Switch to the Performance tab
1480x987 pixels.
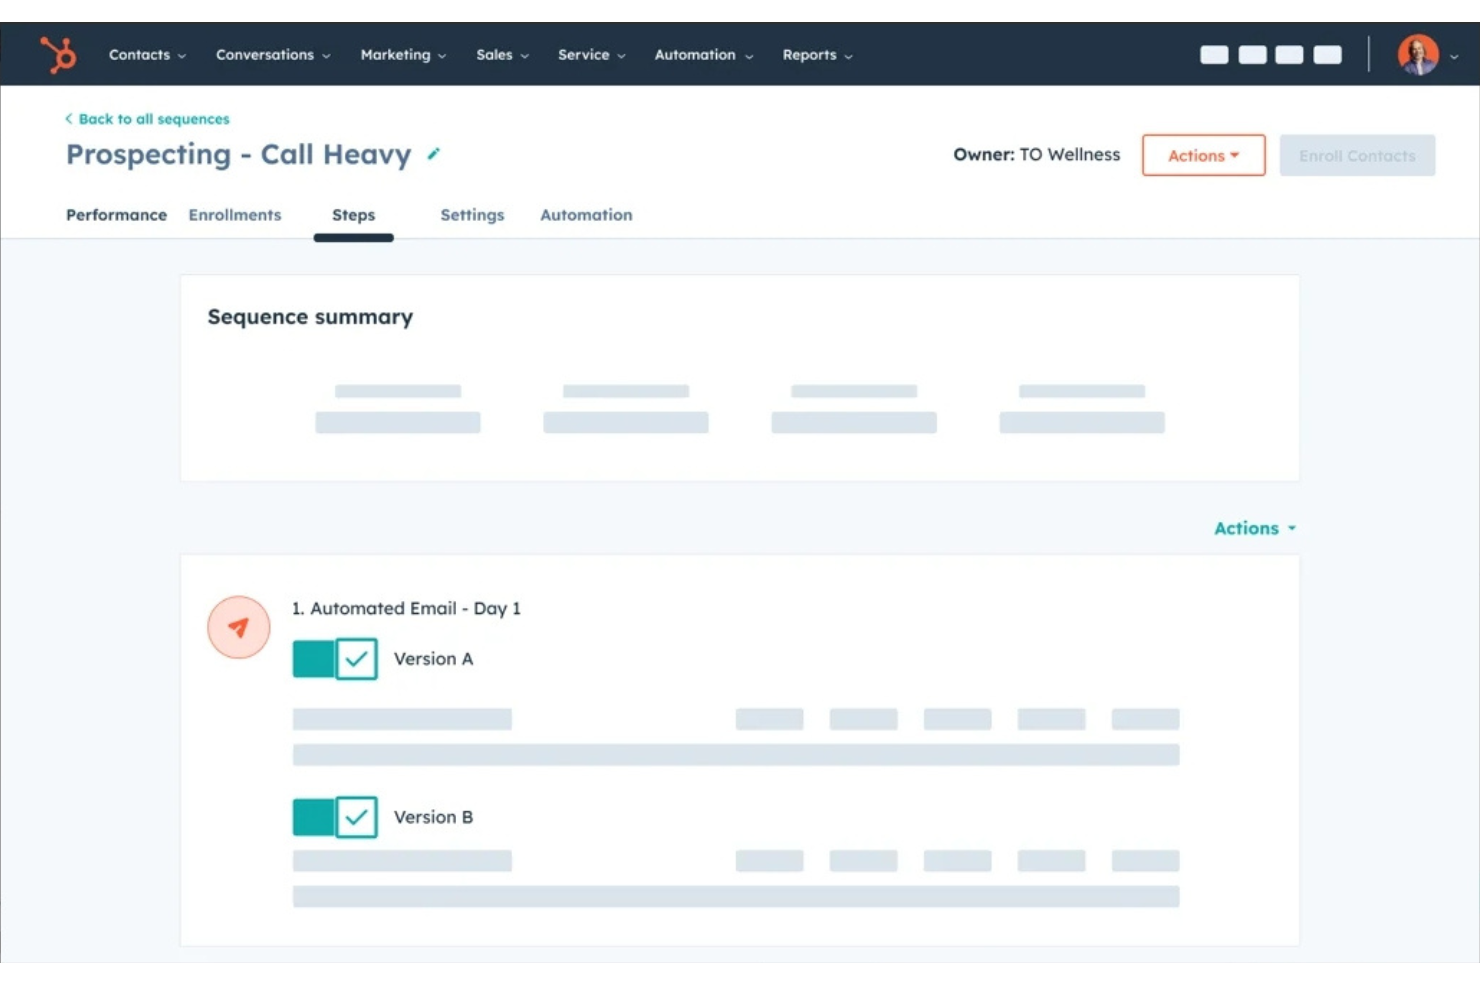coord(116,215)
